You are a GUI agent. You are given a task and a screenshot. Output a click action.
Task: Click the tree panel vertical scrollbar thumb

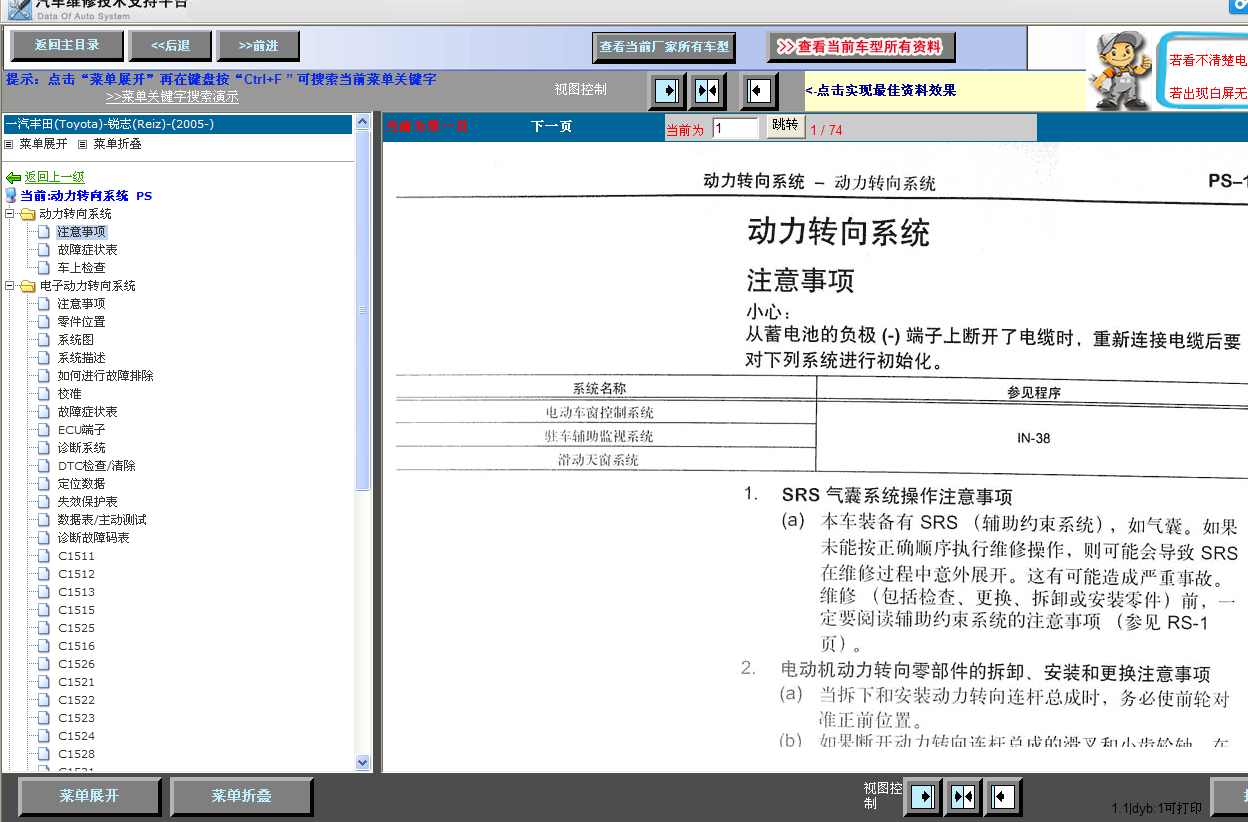362,311
